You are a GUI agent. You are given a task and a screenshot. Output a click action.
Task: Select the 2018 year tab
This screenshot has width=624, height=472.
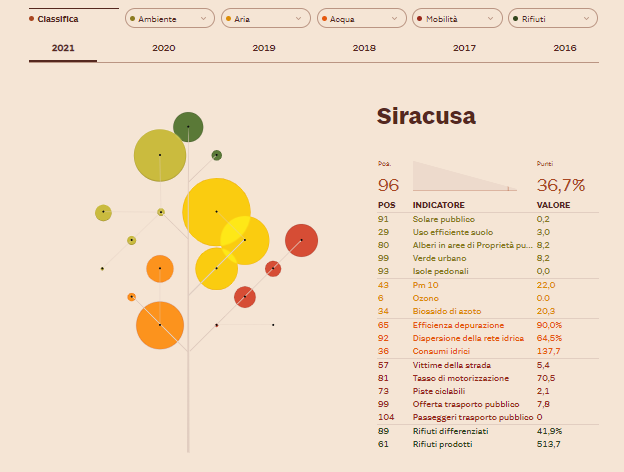click(364, 48)
